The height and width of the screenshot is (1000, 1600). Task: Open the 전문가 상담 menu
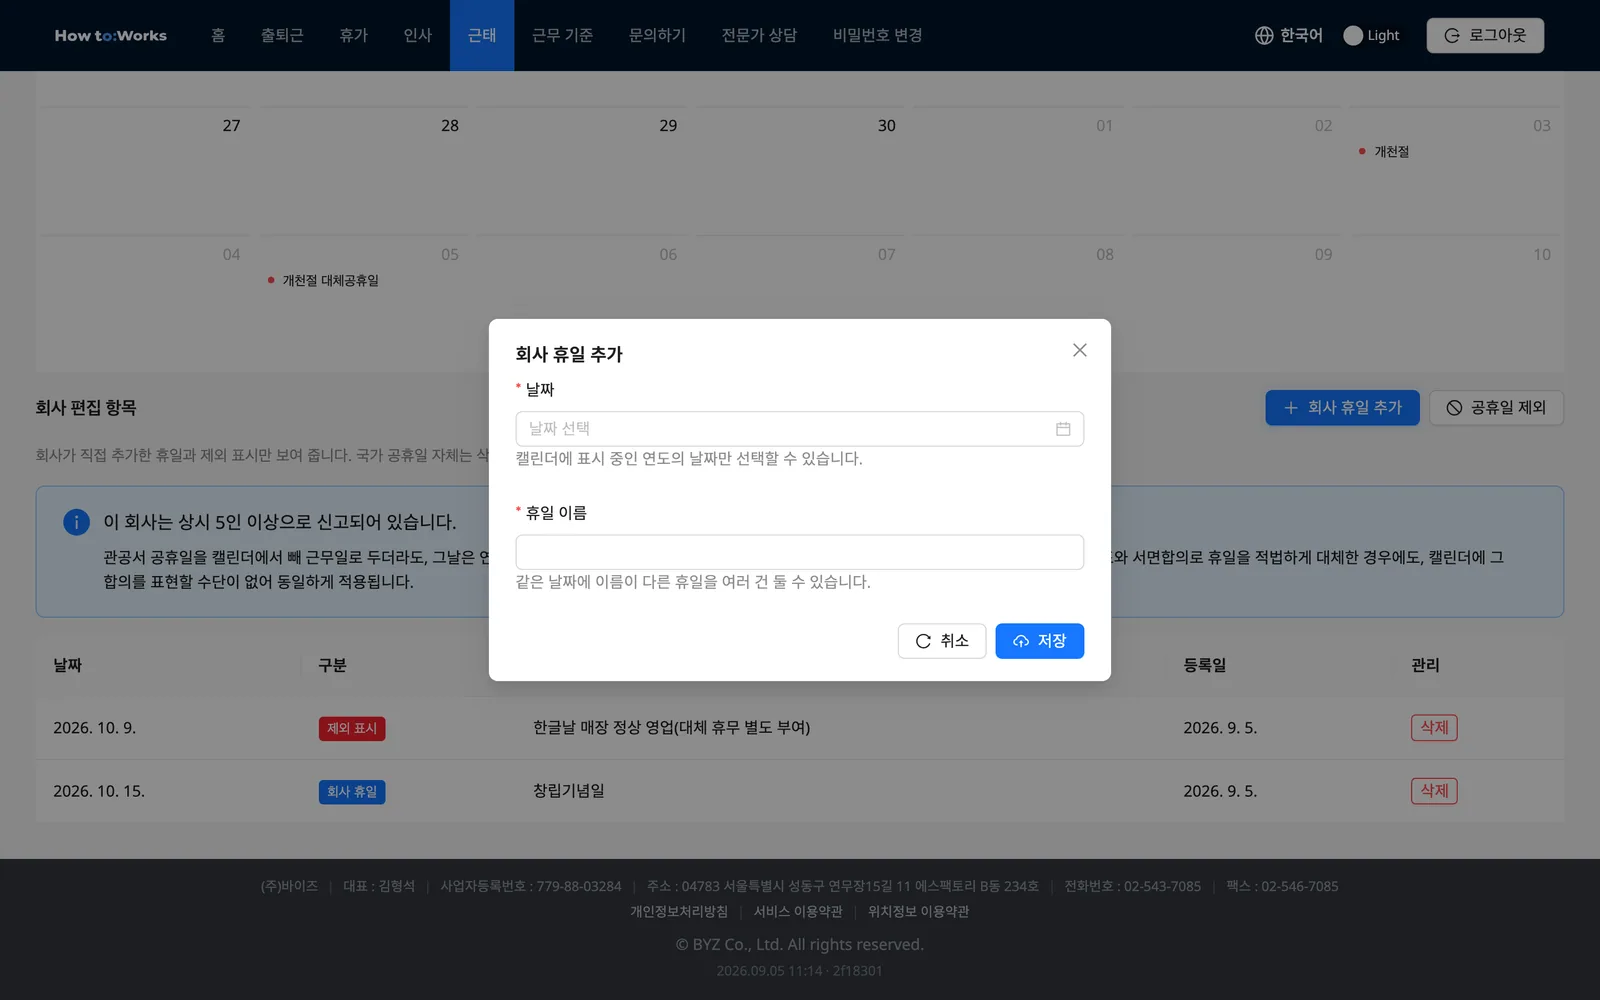(x=759, y=35)
